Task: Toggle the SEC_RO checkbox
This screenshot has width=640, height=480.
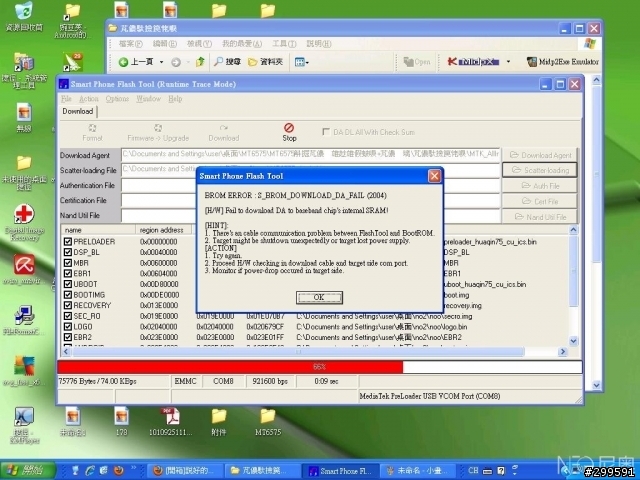Action: pyautogui.click(x=68, y=316)
